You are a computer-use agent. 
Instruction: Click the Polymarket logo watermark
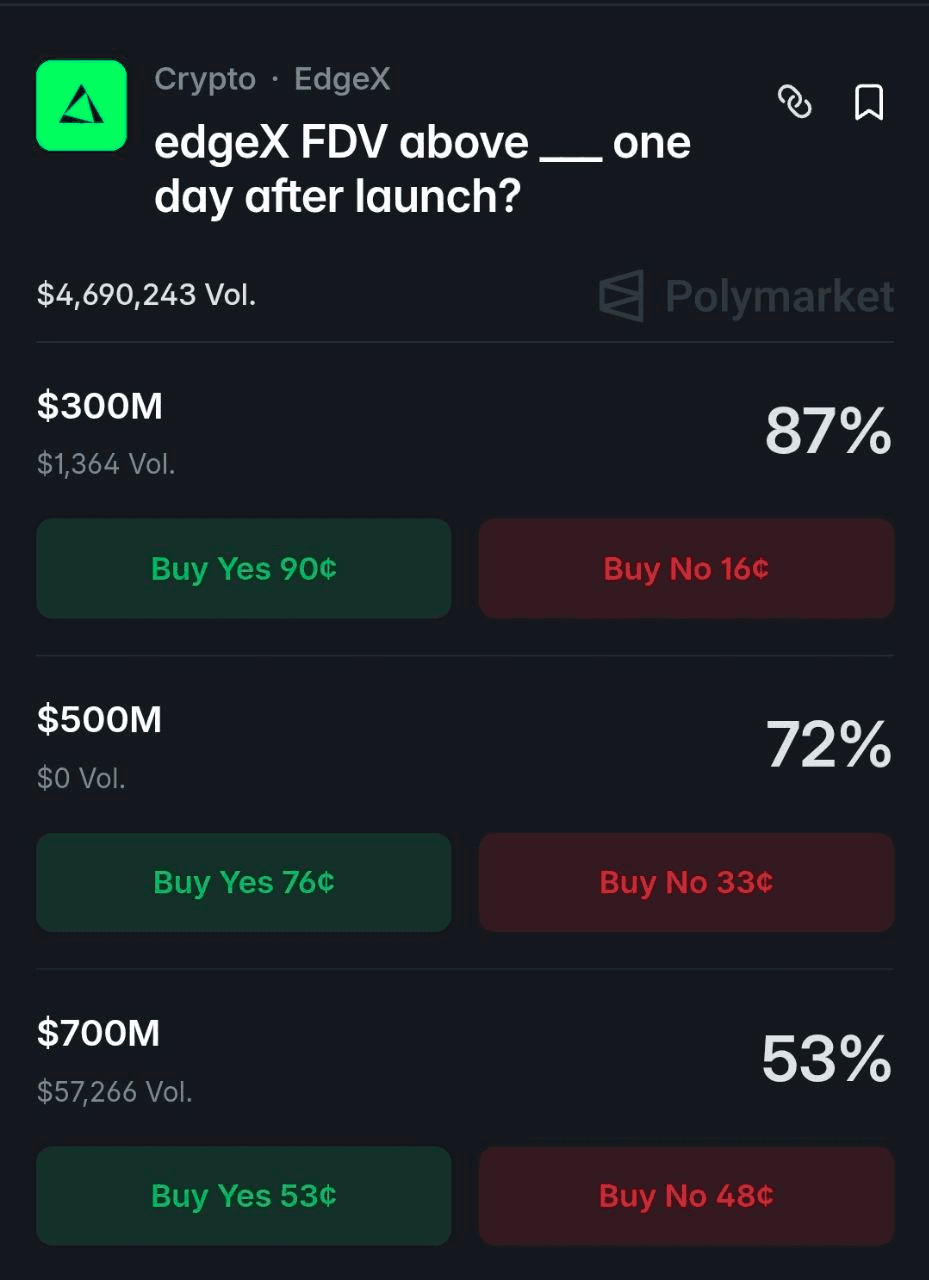(x=746, y=296)
